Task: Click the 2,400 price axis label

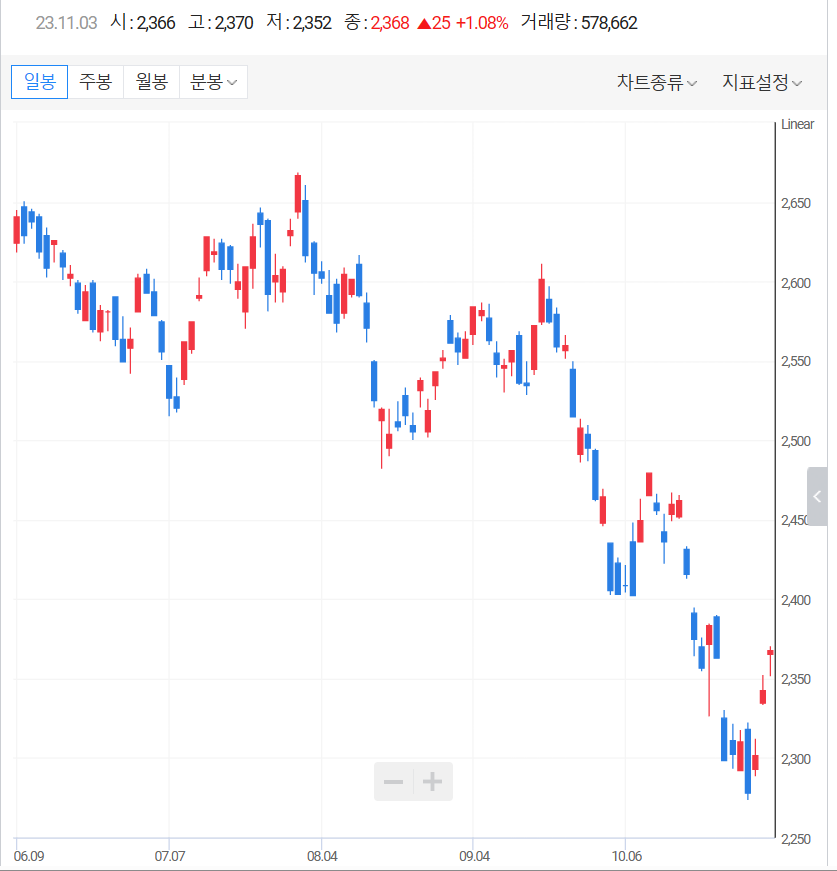Action: 795,600
